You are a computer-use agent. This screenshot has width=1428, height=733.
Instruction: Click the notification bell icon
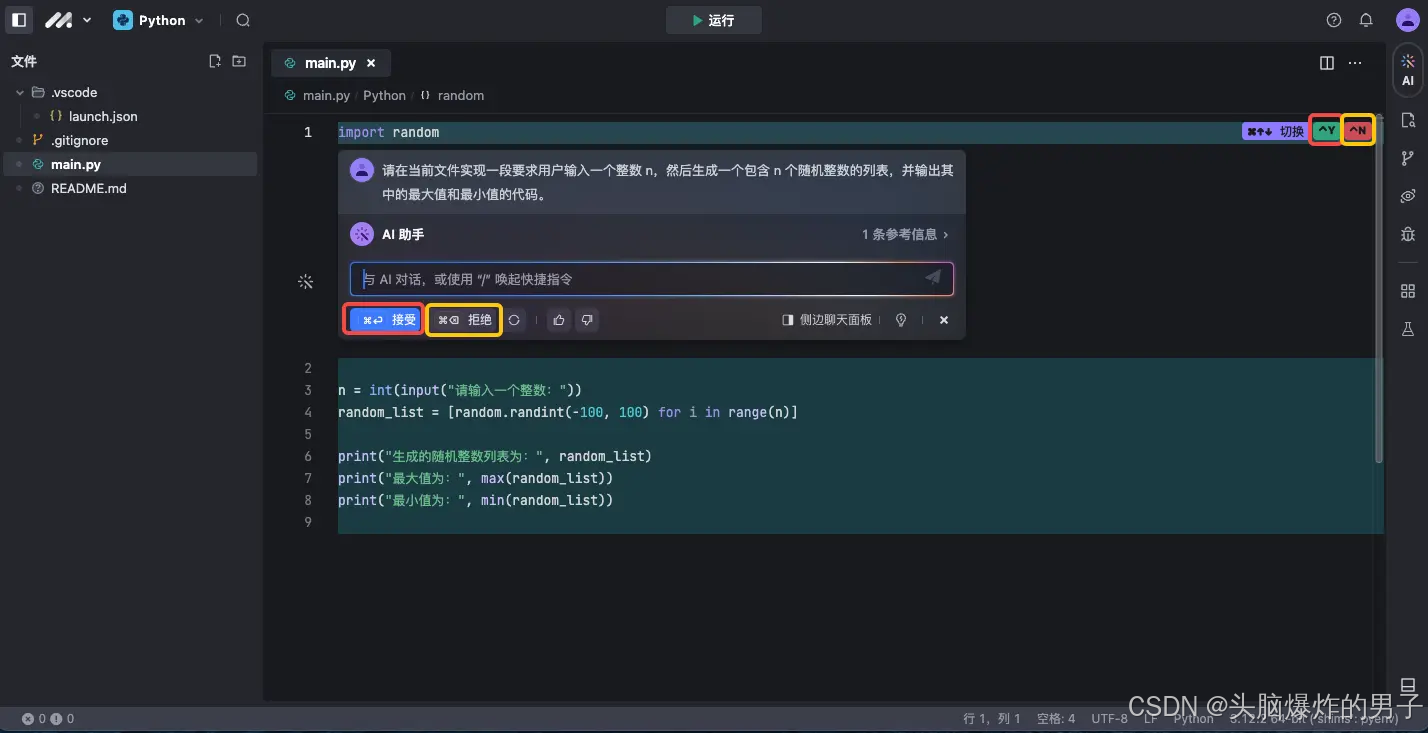(x=1366, y=19)
